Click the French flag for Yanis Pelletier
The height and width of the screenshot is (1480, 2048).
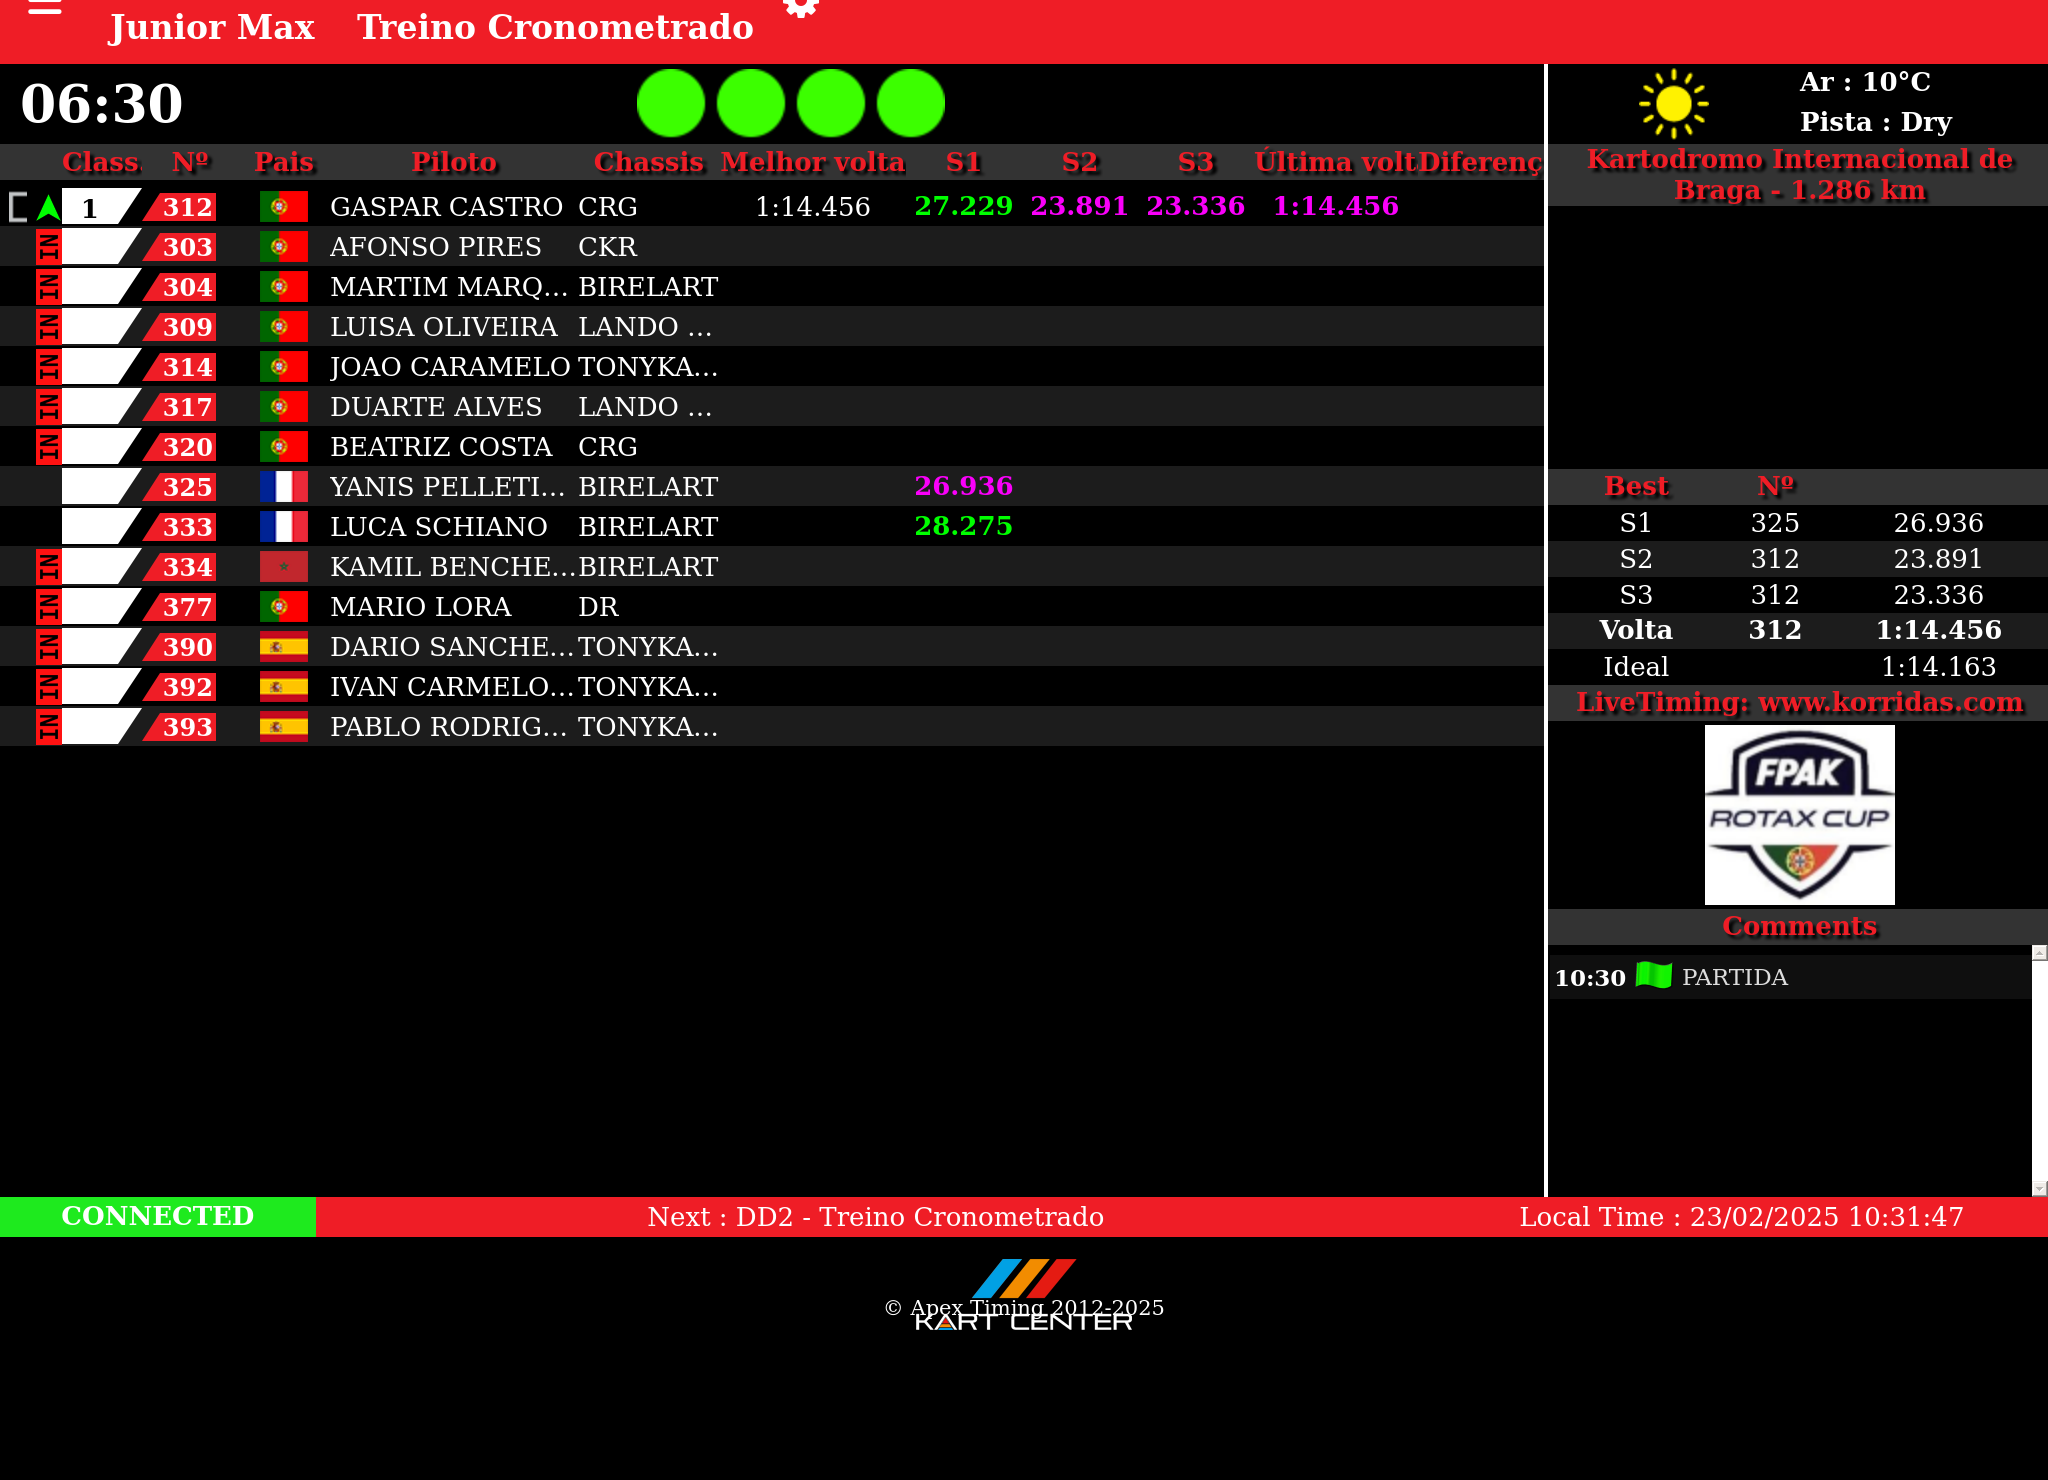283,487
